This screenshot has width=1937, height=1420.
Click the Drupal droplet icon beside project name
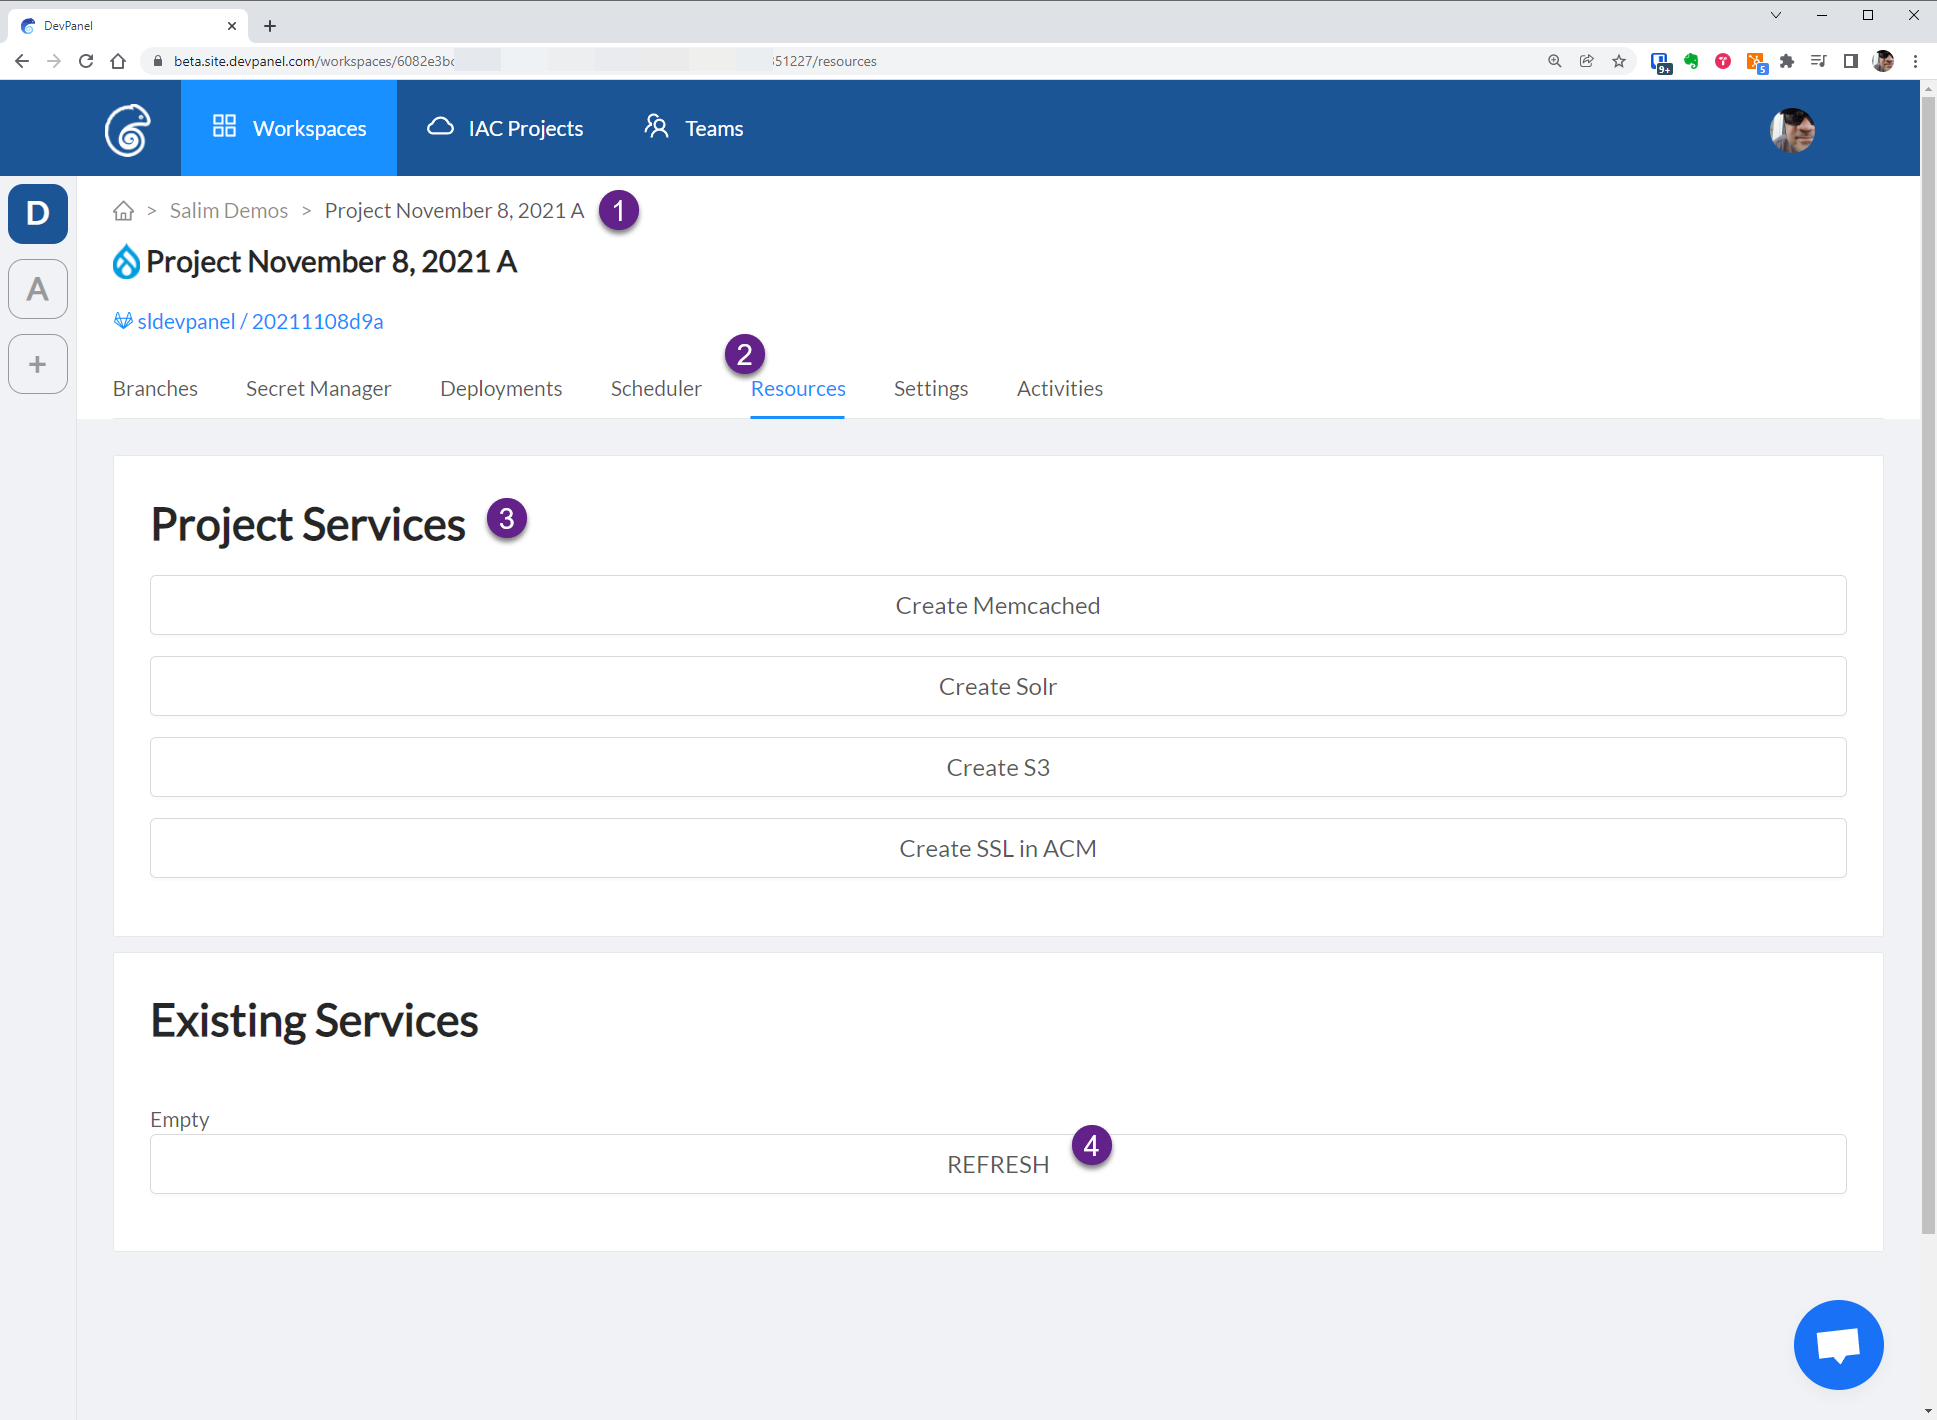pyautogui.click(x=125, y=261)
